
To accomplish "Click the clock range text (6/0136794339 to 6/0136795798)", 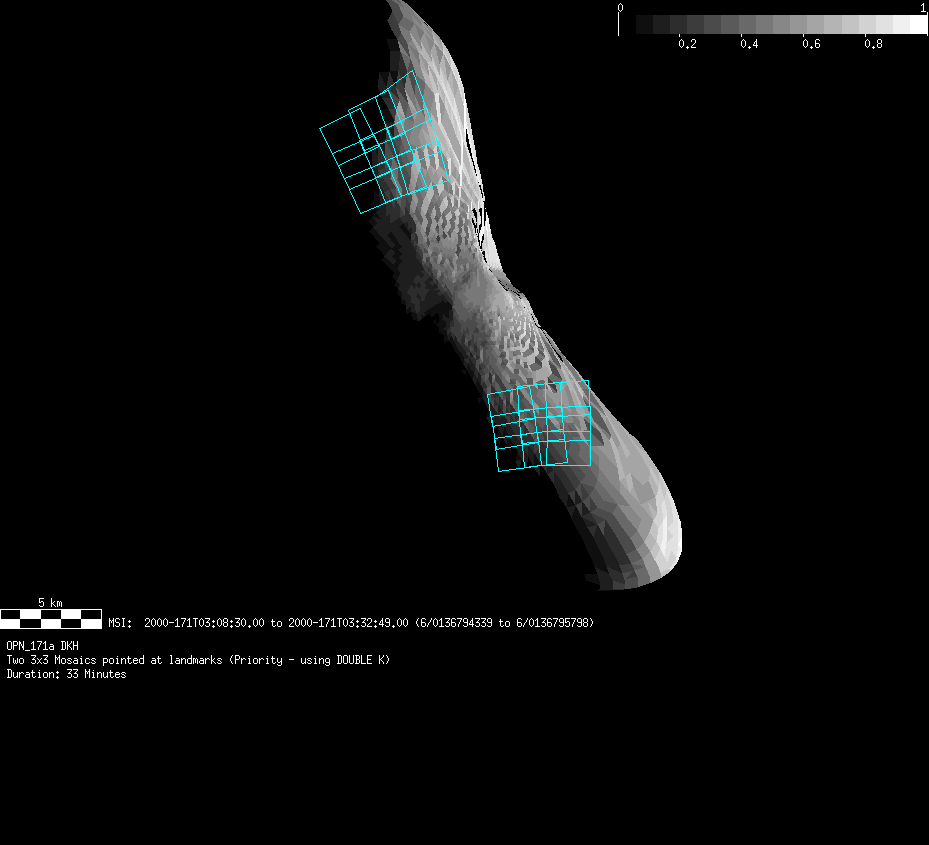I will coord(505,623).
